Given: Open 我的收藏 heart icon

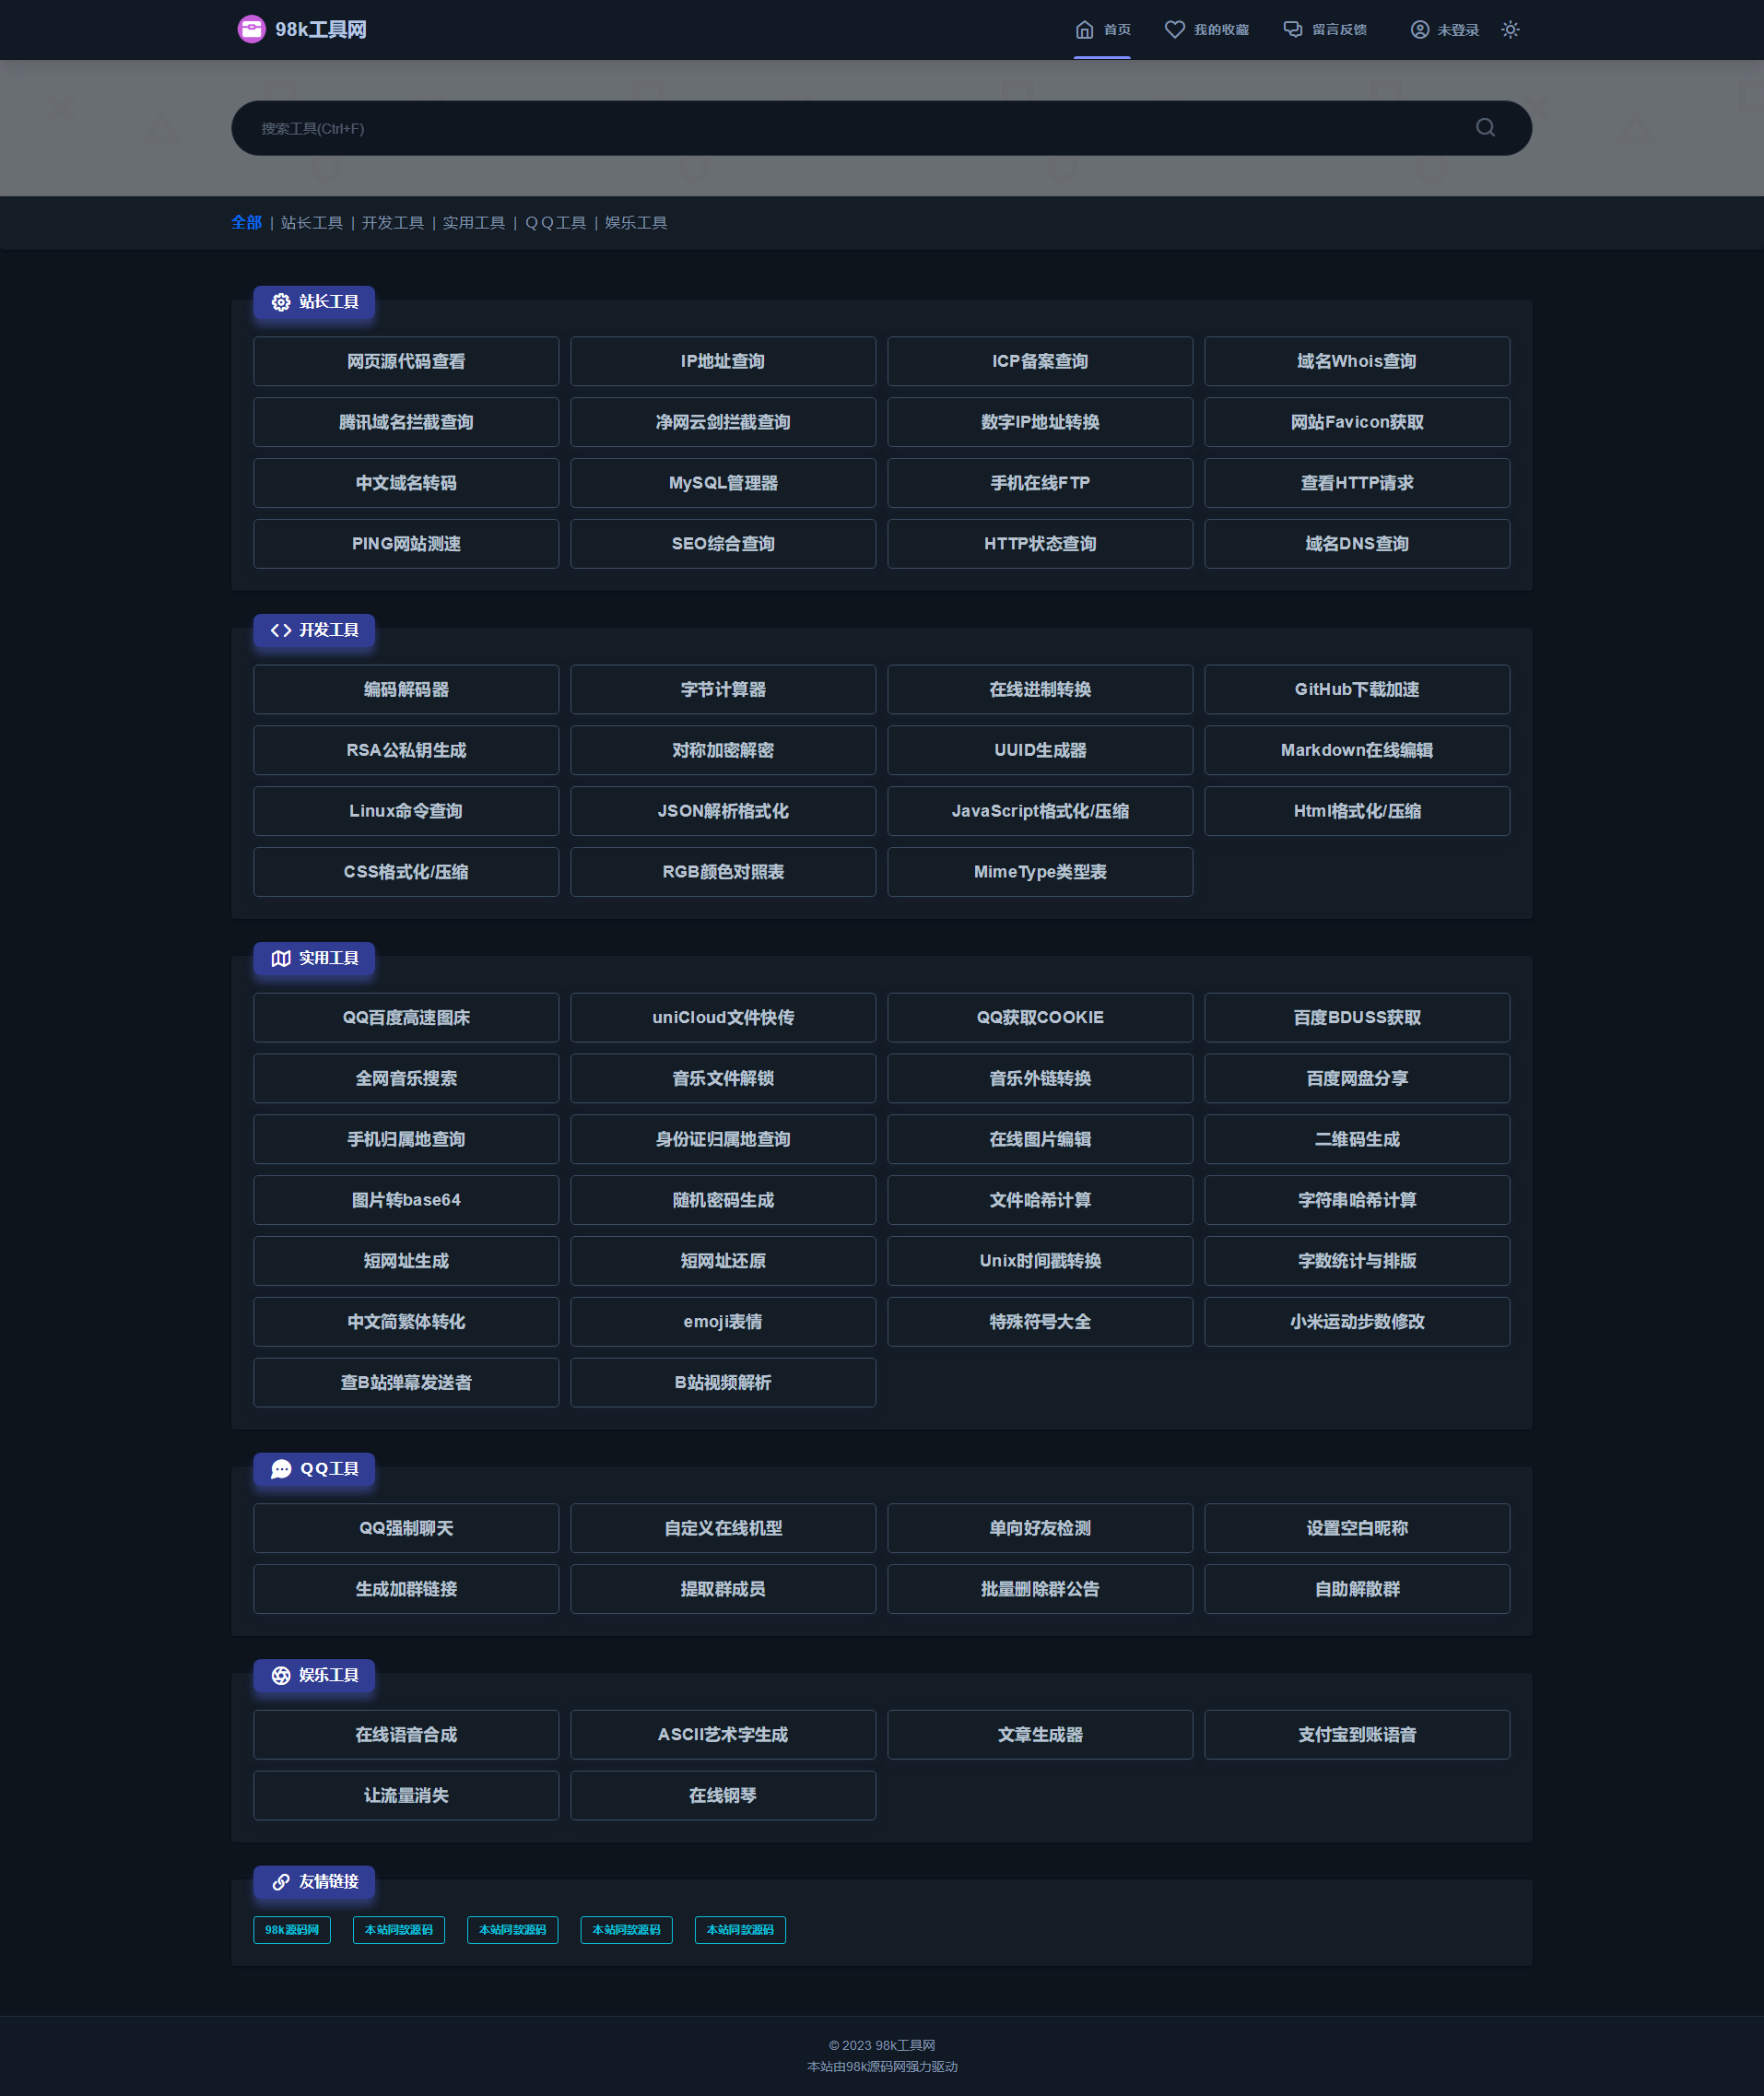Looking at the screenshot, I should [x=1175, y=30].
